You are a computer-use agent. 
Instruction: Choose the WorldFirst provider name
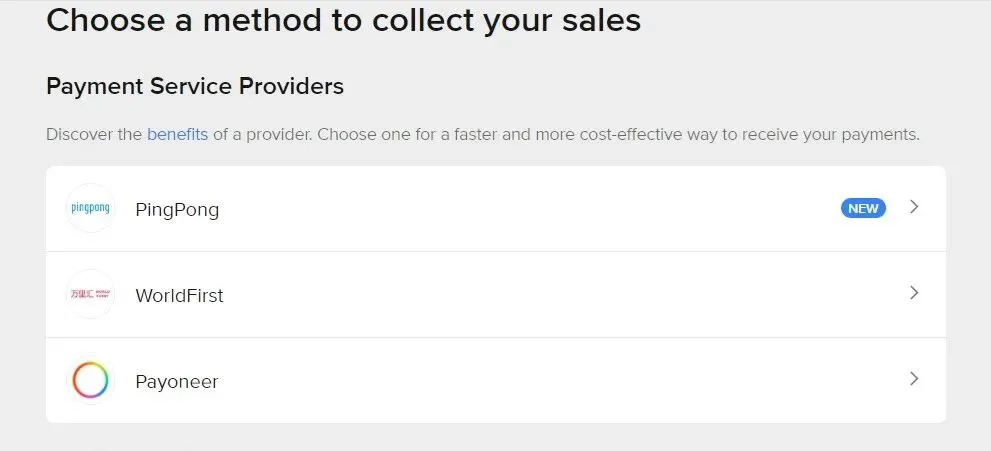click(179, 296)
